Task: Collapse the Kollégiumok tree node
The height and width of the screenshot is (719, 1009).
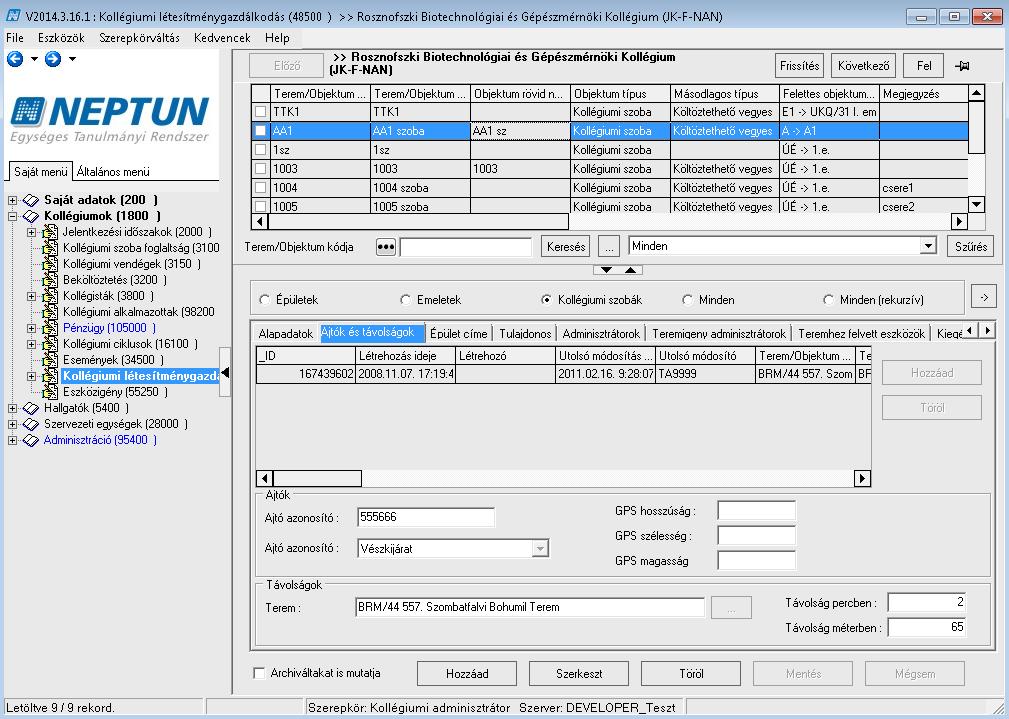Action: point(12,216)
